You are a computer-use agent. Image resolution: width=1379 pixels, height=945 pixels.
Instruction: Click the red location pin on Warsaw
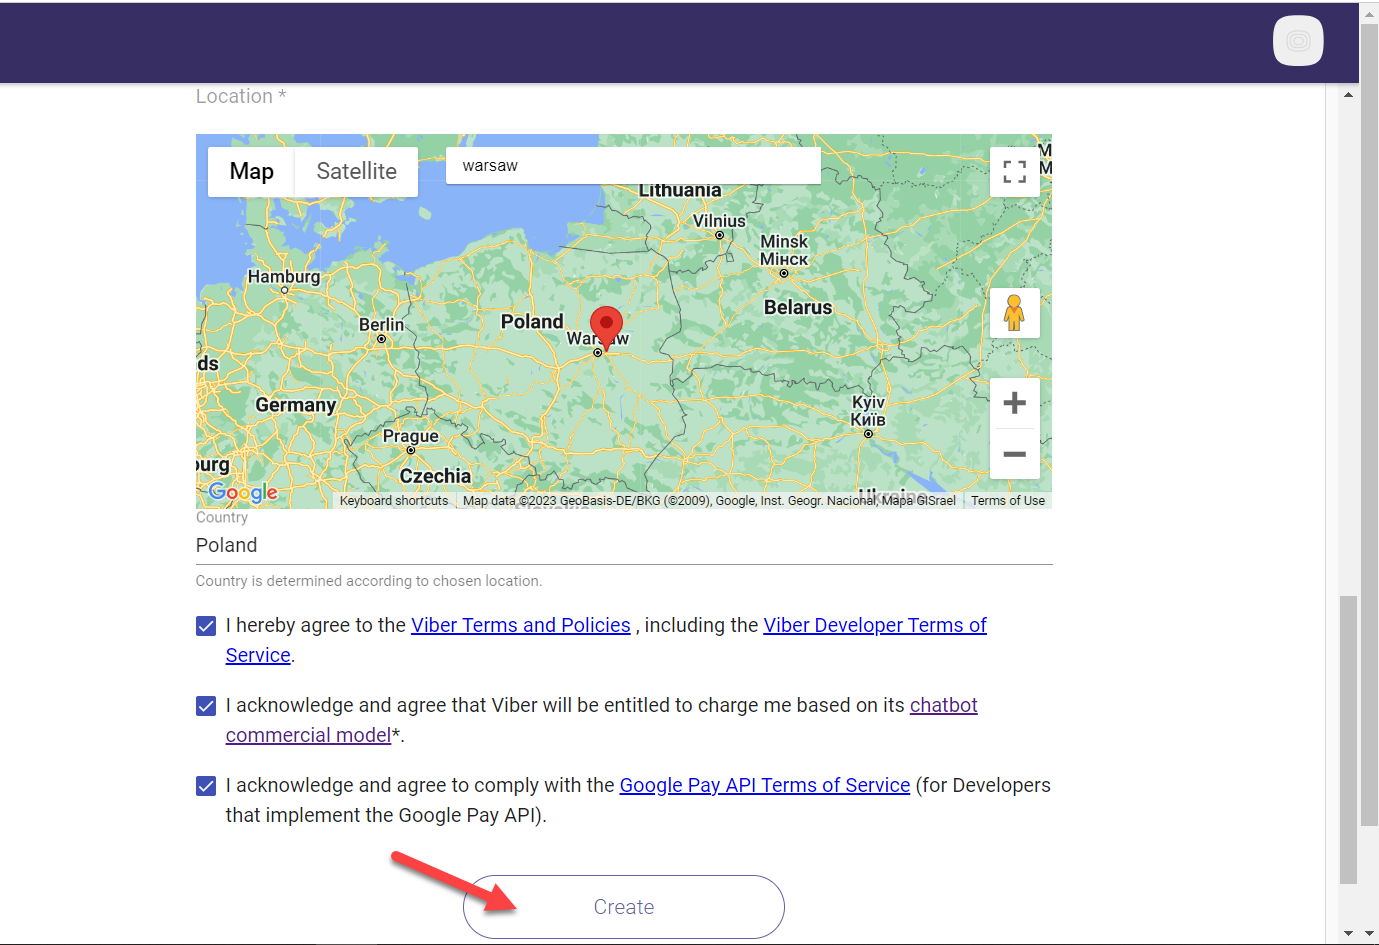pos(606,327)
